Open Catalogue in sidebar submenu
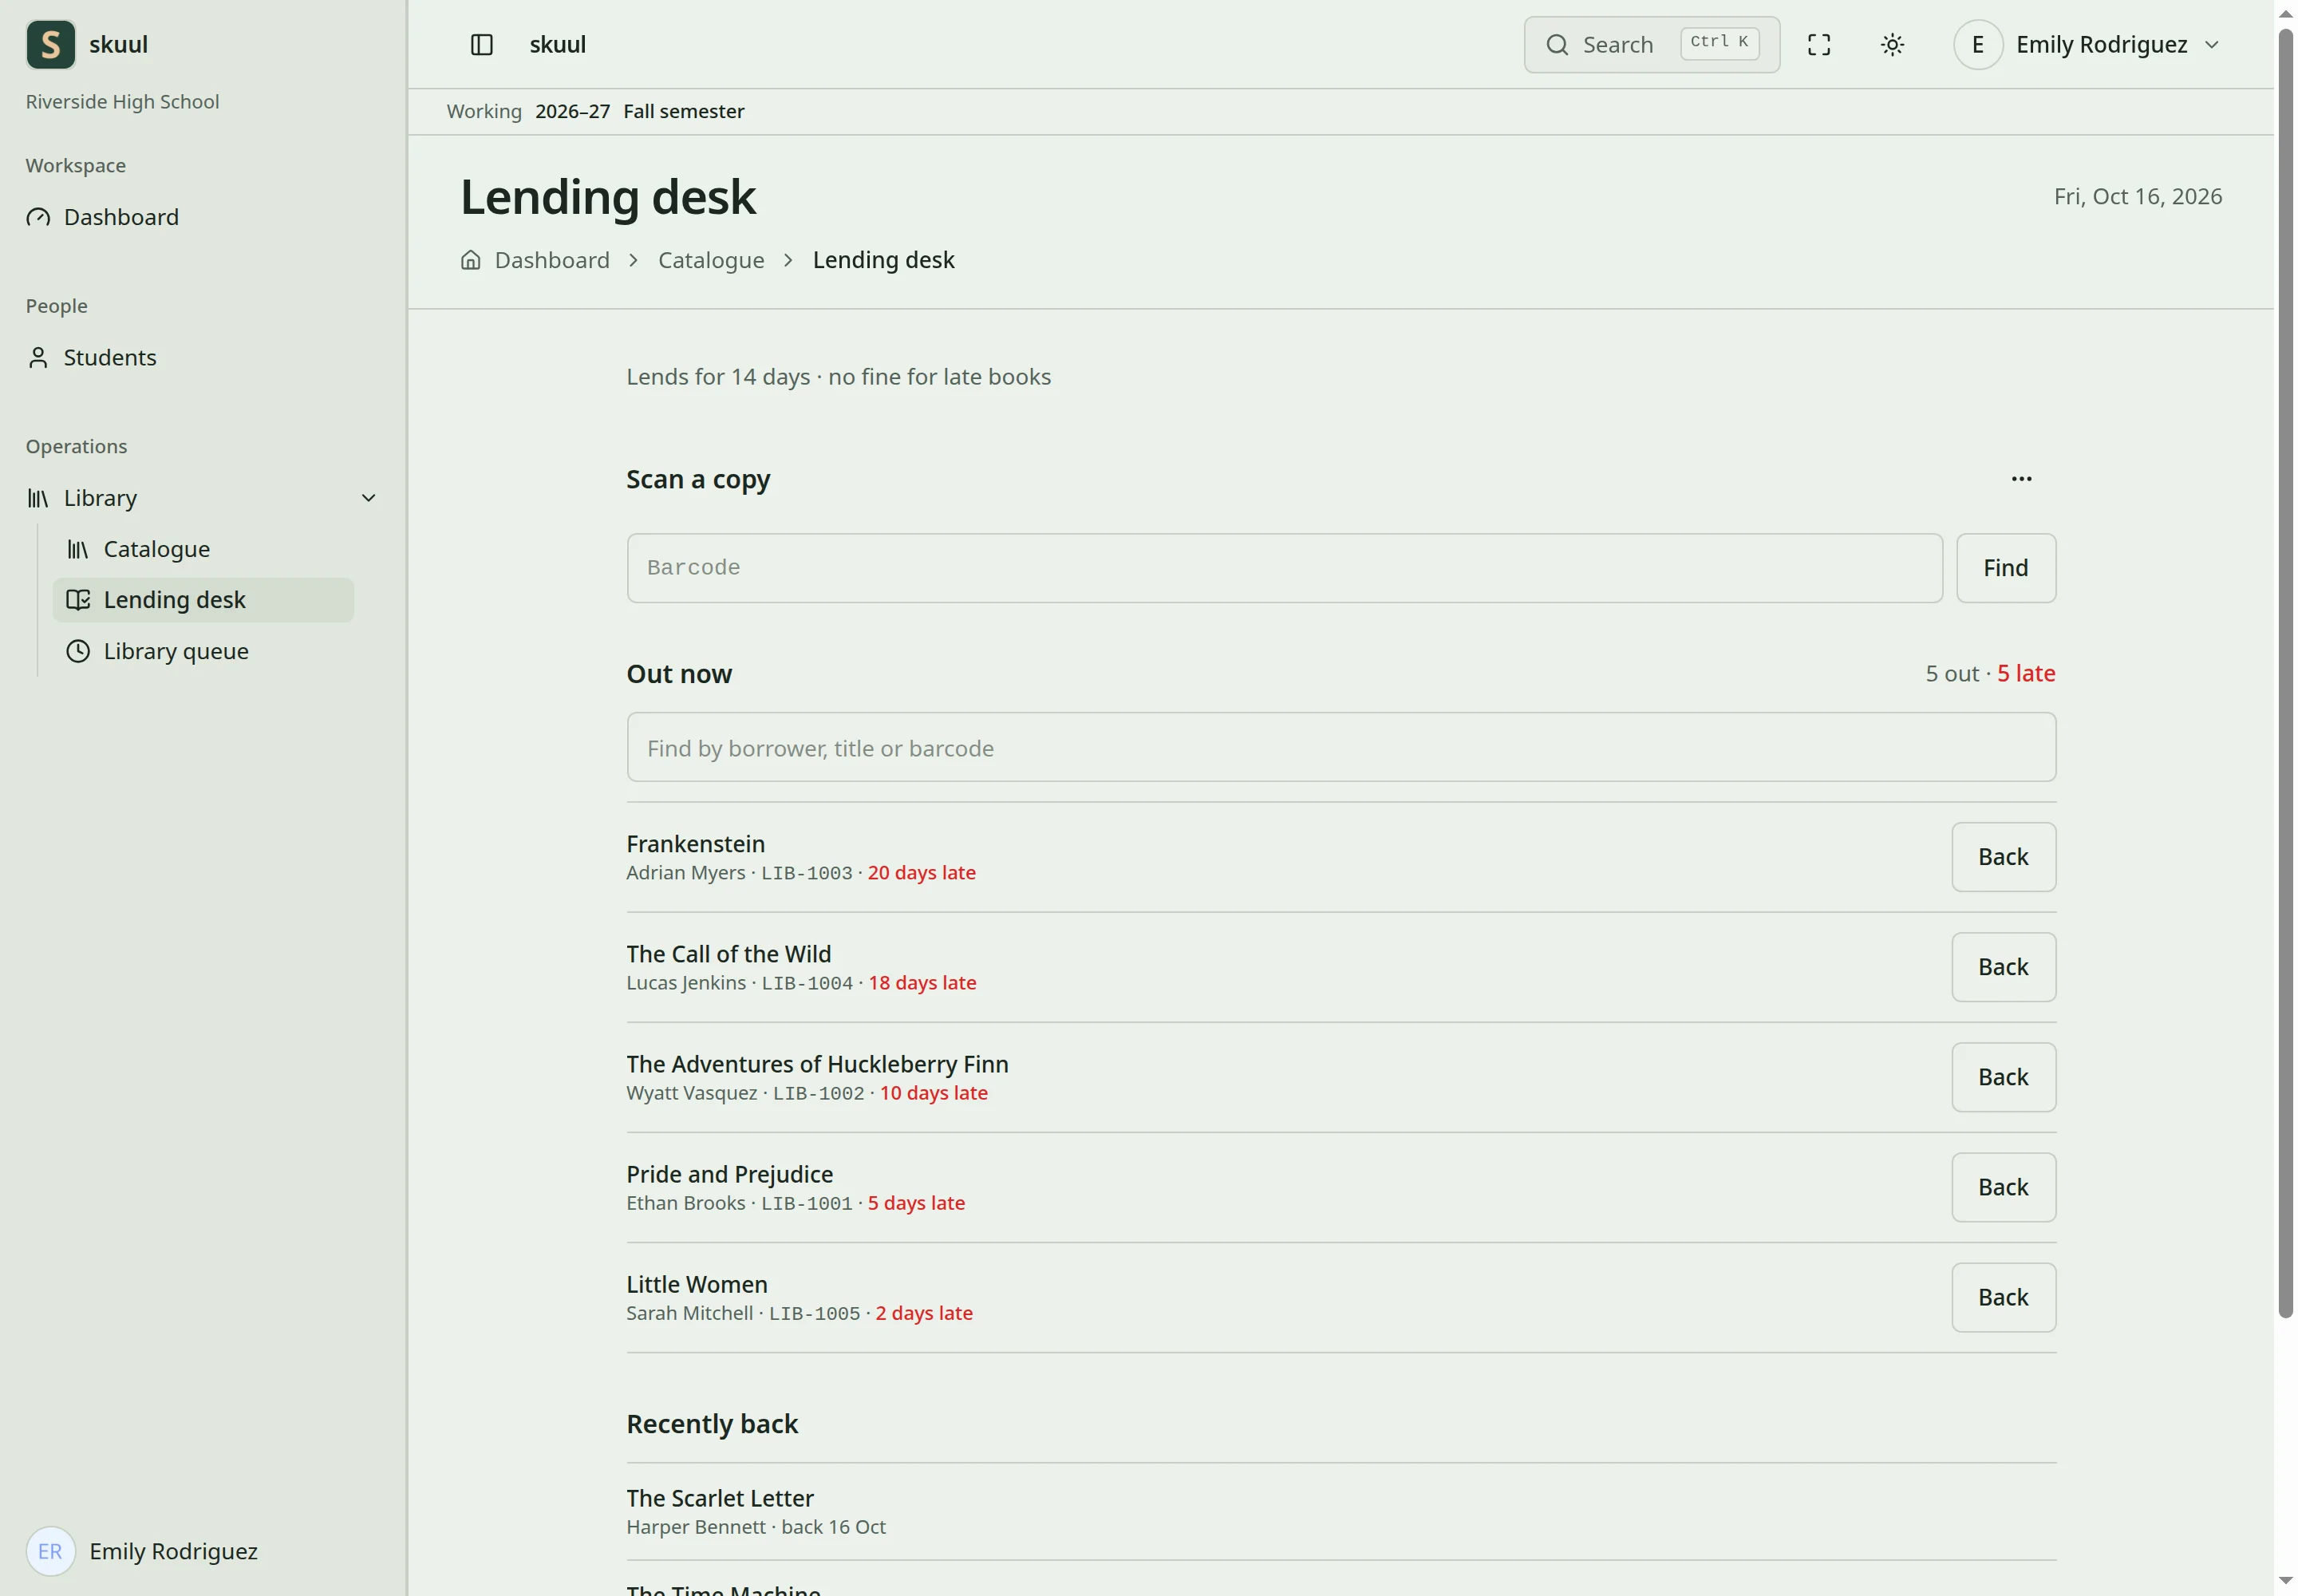This screenshot has width=2298, height=1596. (203, 549)
